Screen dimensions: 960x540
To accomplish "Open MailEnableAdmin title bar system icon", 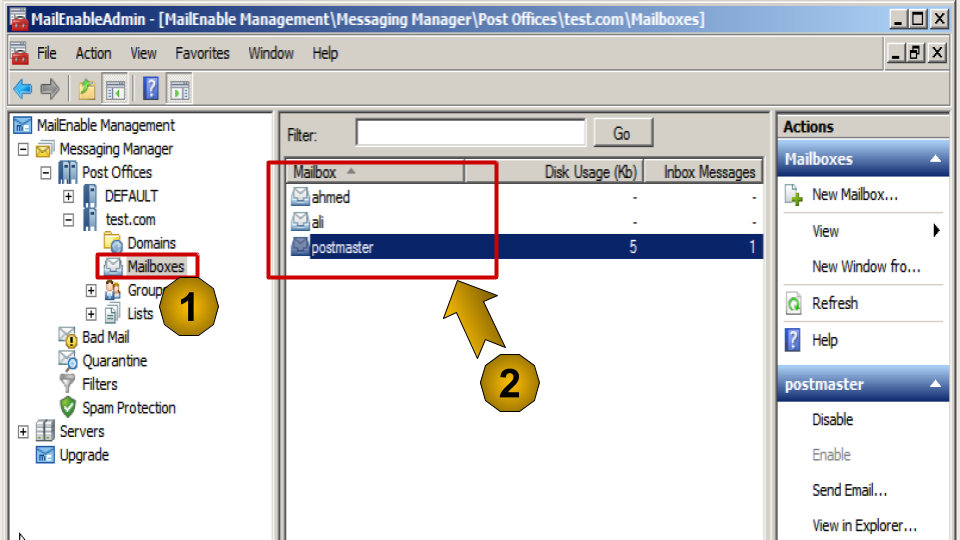I will point(18,19).
